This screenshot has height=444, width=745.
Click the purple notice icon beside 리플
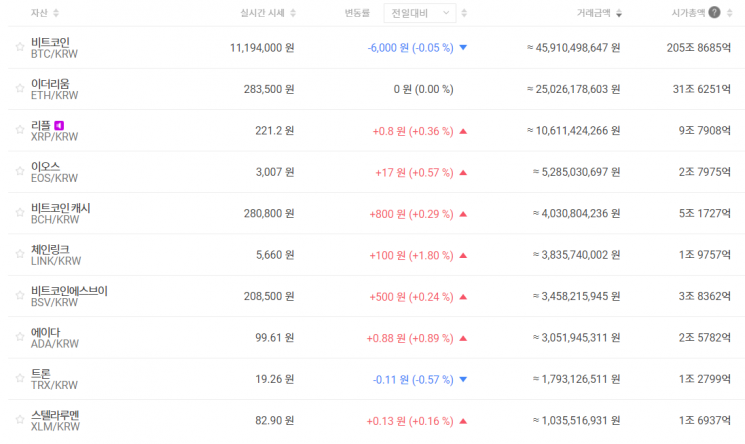click(x=59, y=125)
